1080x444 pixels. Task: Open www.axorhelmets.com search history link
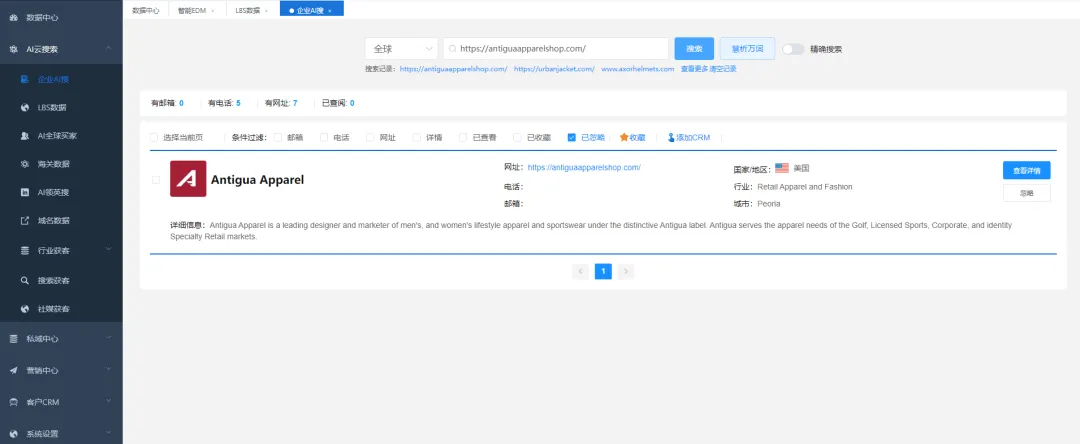coord(638,70)
